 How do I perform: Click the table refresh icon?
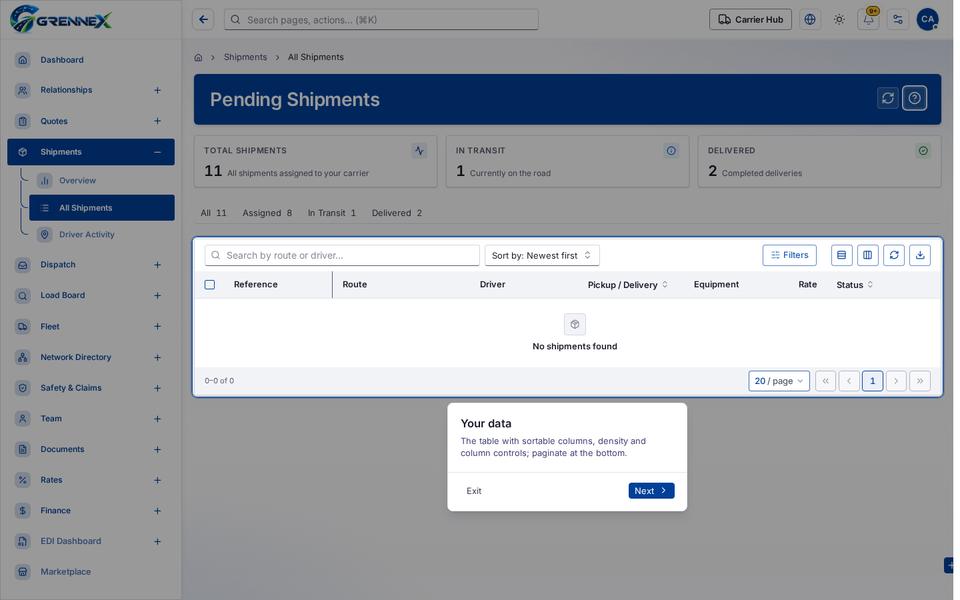tap(894, 255)
